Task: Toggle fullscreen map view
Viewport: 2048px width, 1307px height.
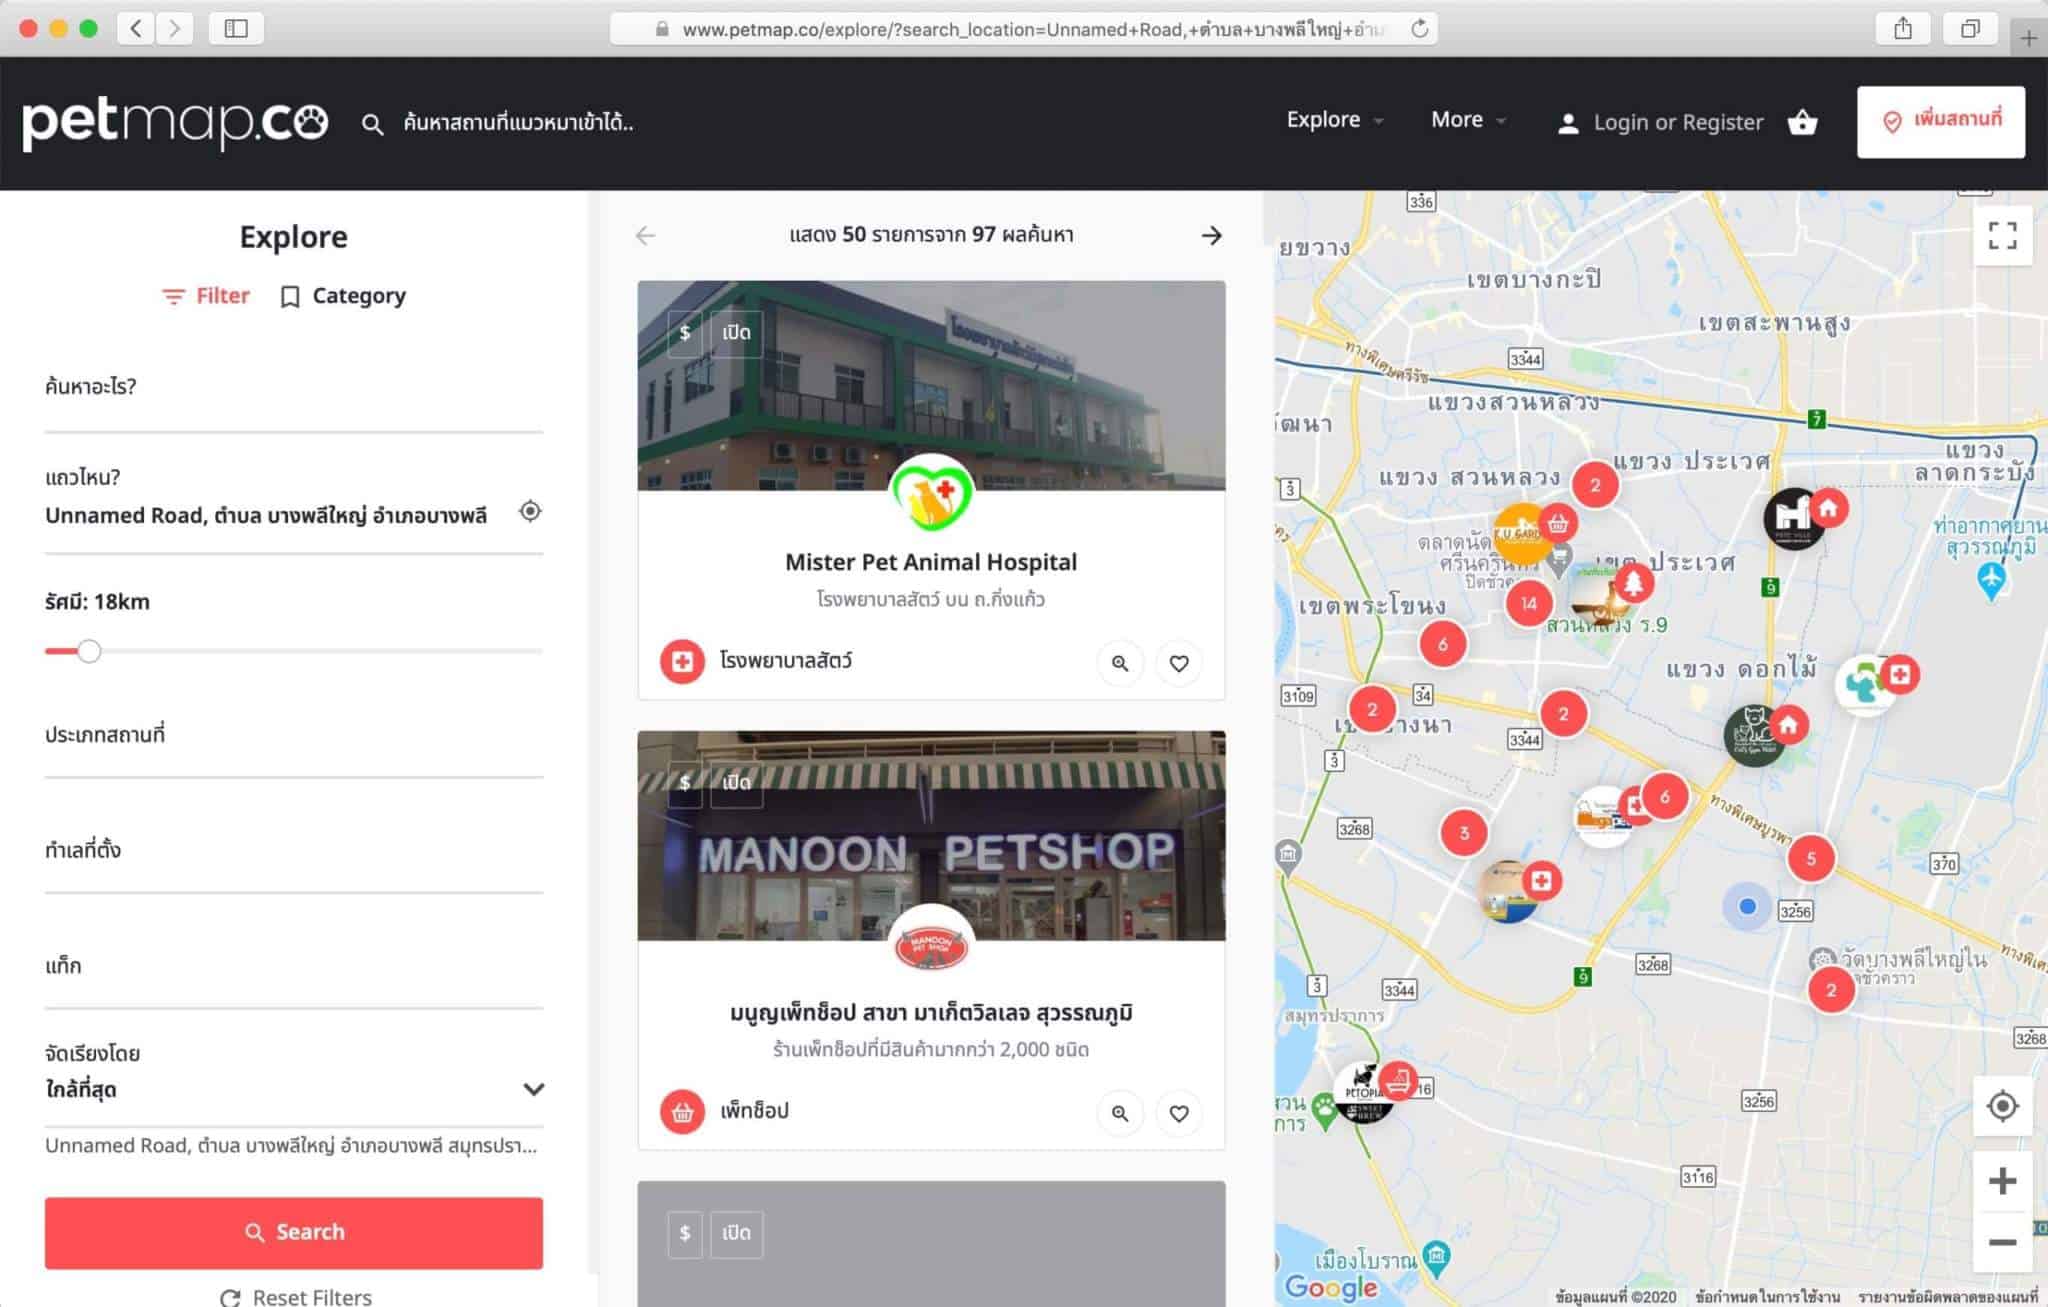Action: [2002, 236]
